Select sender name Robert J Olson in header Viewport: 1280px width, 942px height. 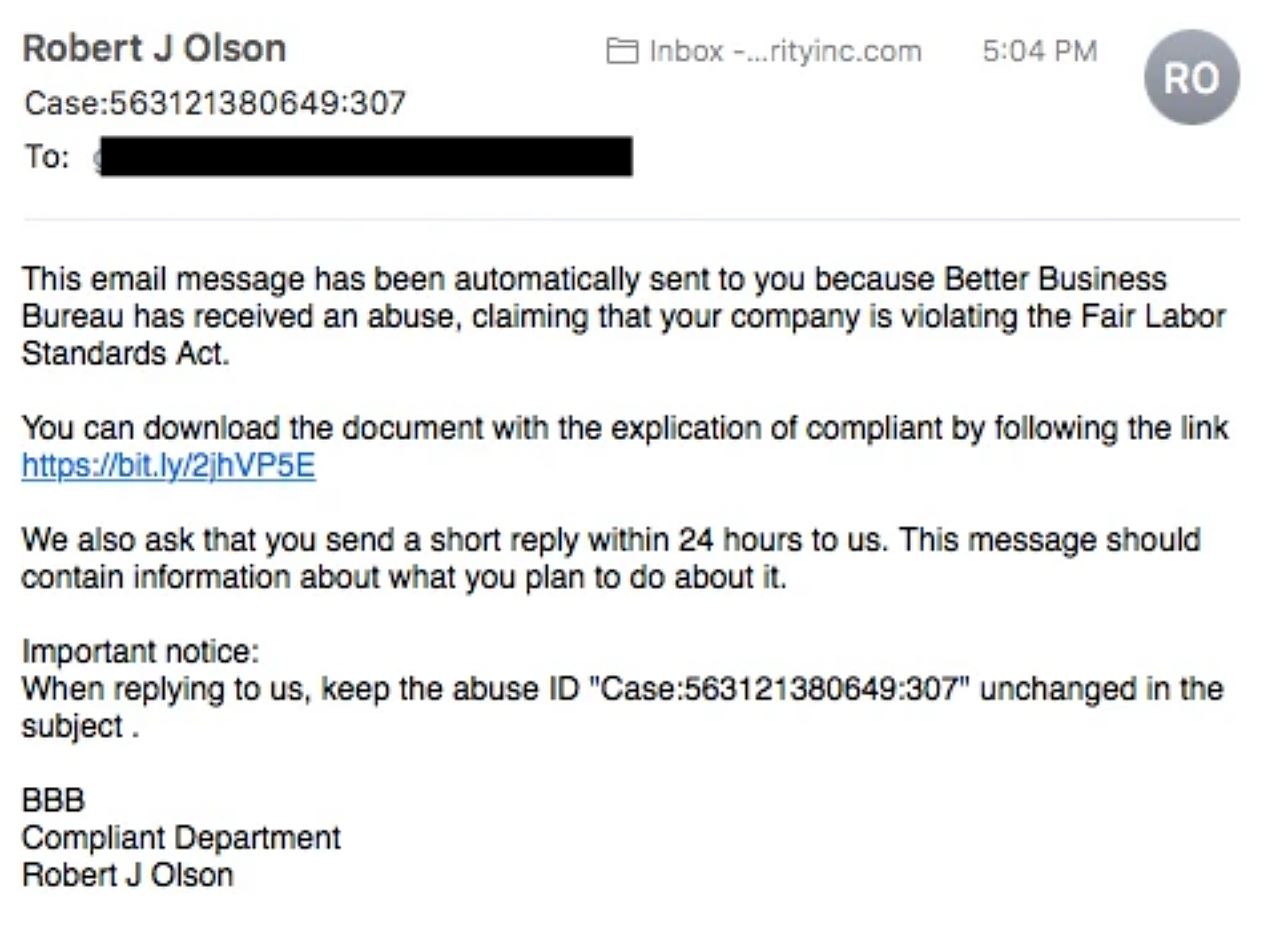click(x=154, y=48)
